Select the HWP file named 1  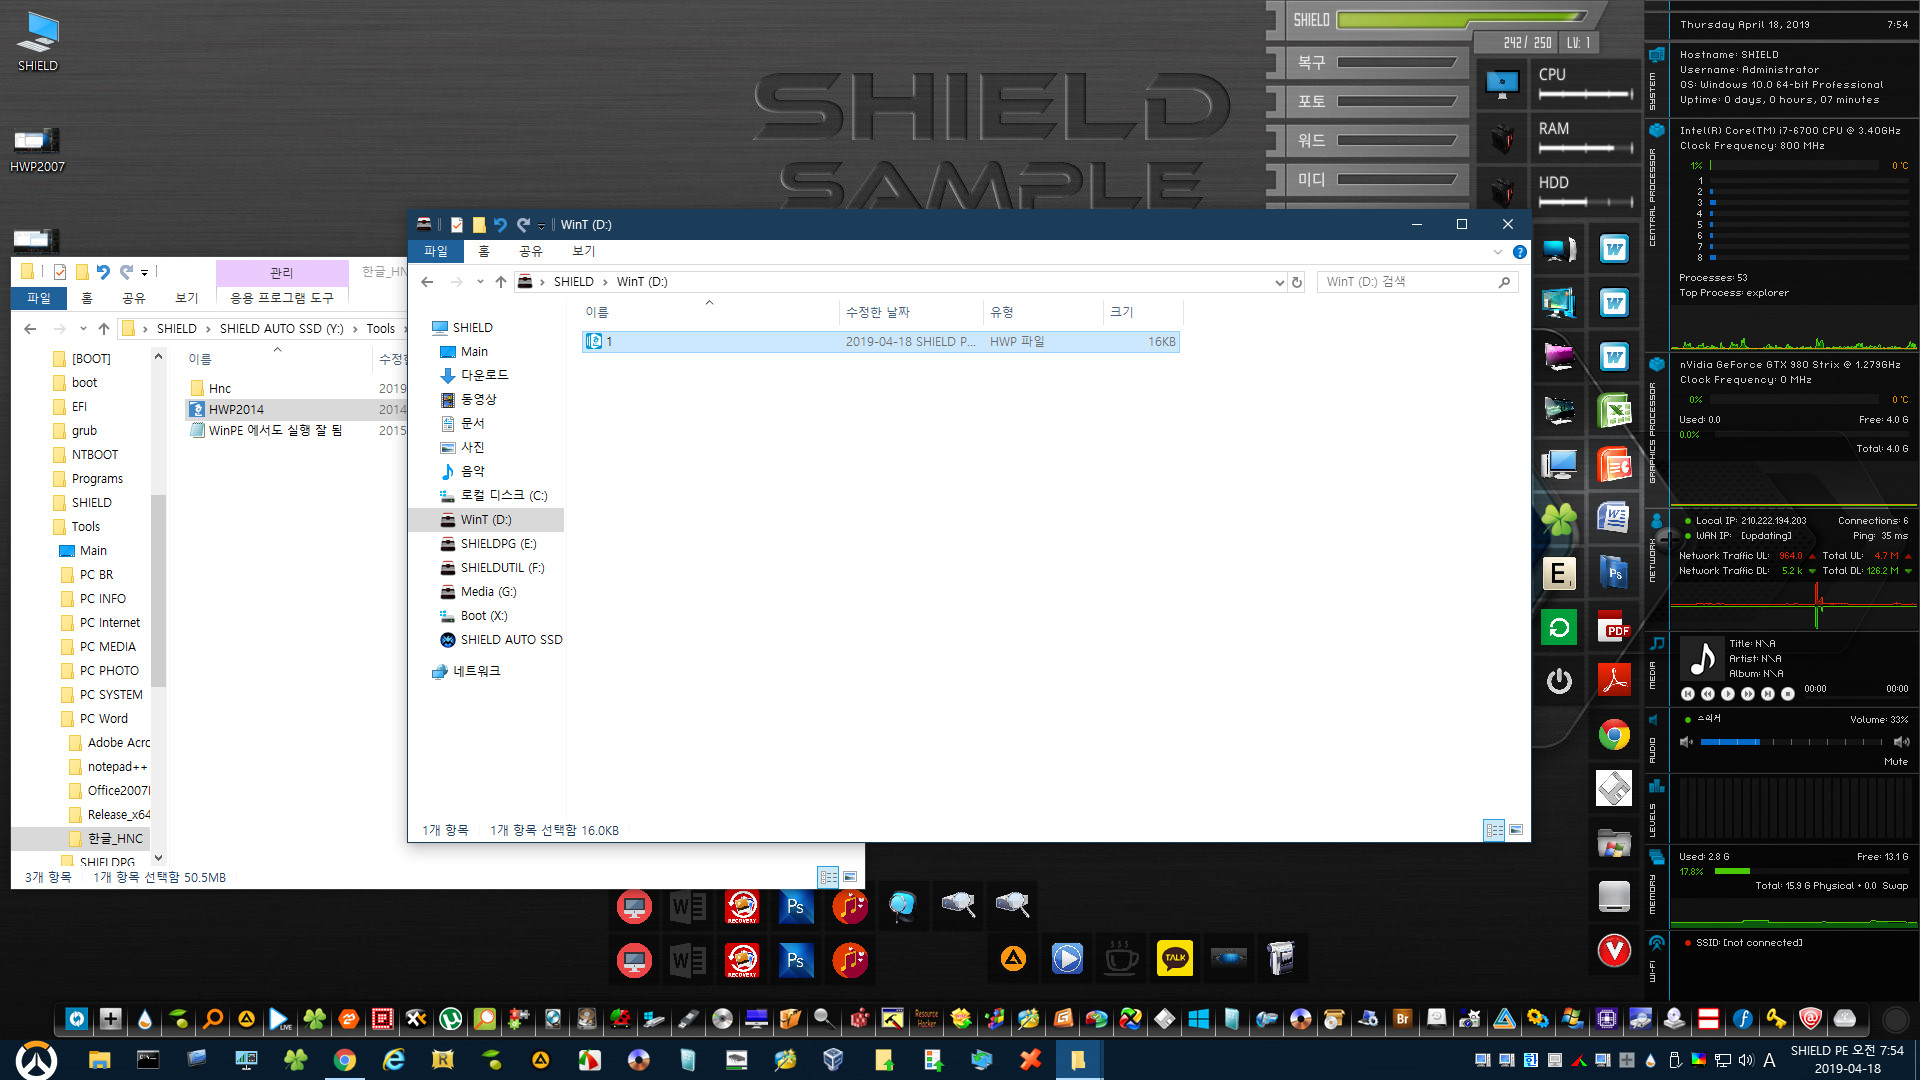click(x=880, y=342)
